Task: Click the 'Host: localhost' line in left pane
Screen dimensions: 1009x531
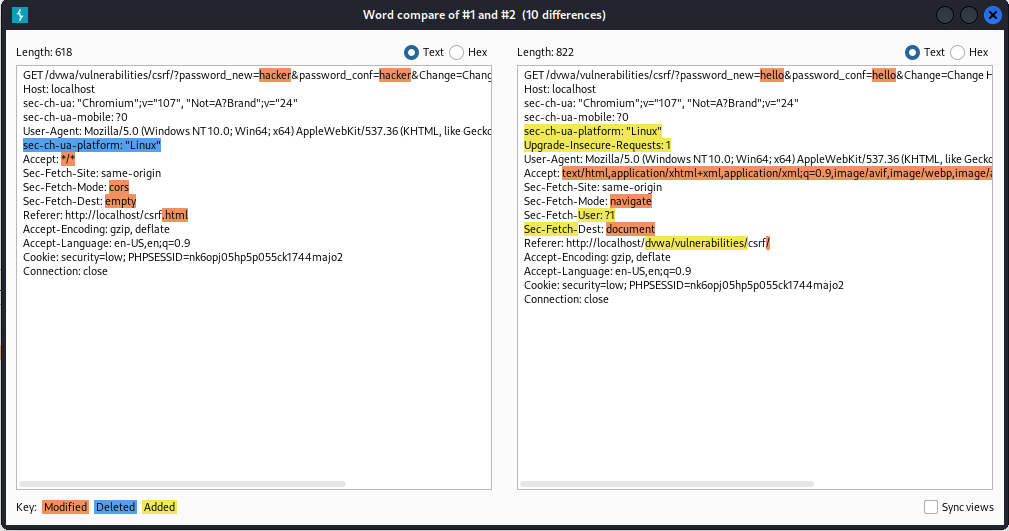Action: 59,89
